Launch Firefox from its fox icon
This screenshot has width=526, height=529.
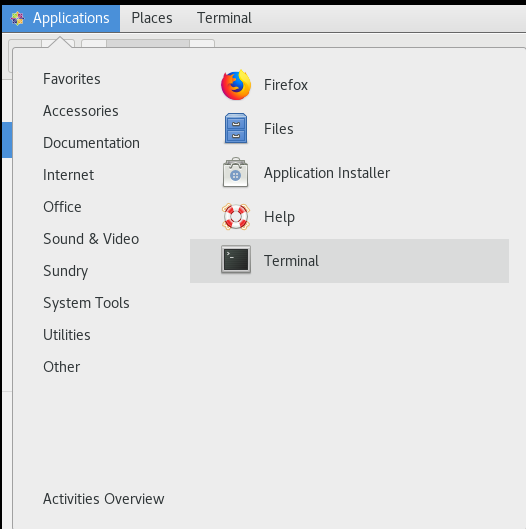pos(236,85)
